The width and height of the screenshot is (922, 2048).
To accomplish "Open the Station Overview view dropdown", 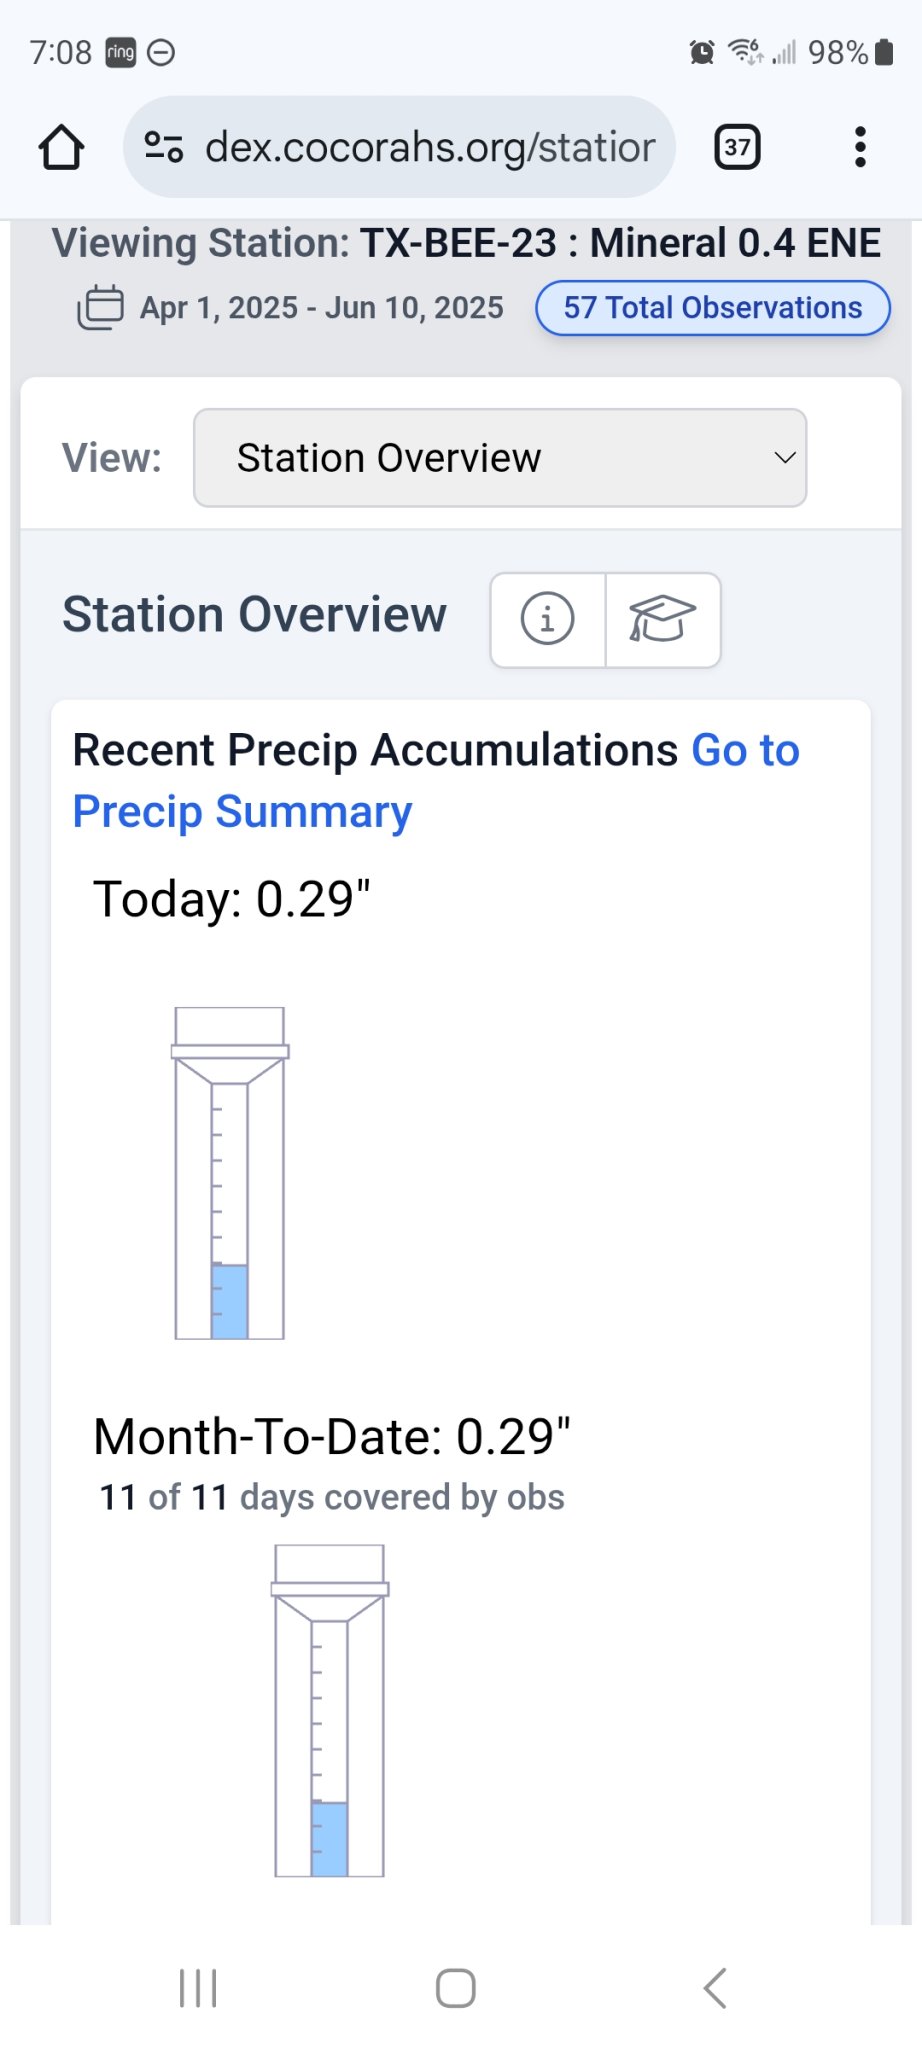I will point(499,458).
